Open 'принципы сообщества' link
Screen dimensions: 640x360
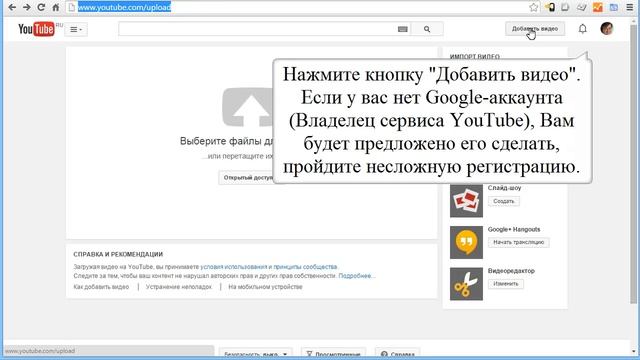pos(305,267)
